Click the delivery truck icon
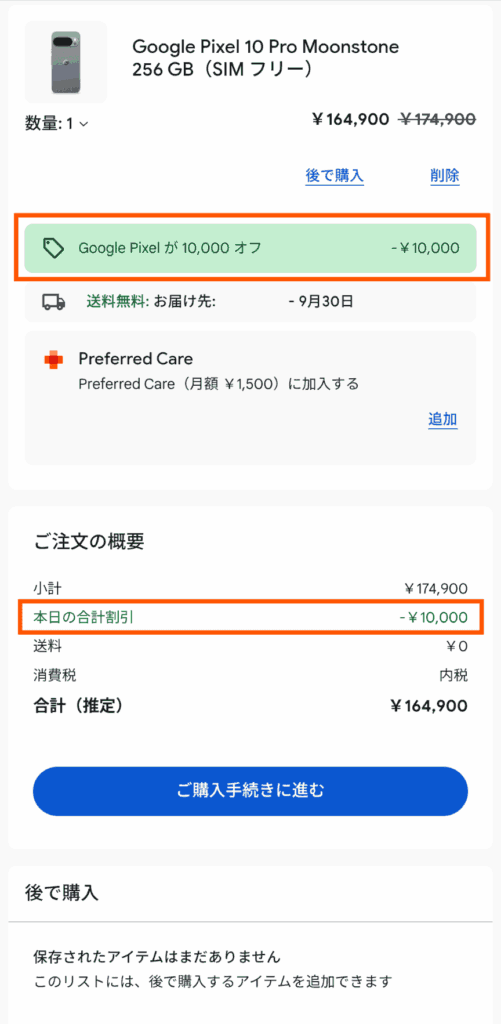Screen dimensions: 501x1024 pyautogui.click(x=54, y=302)
